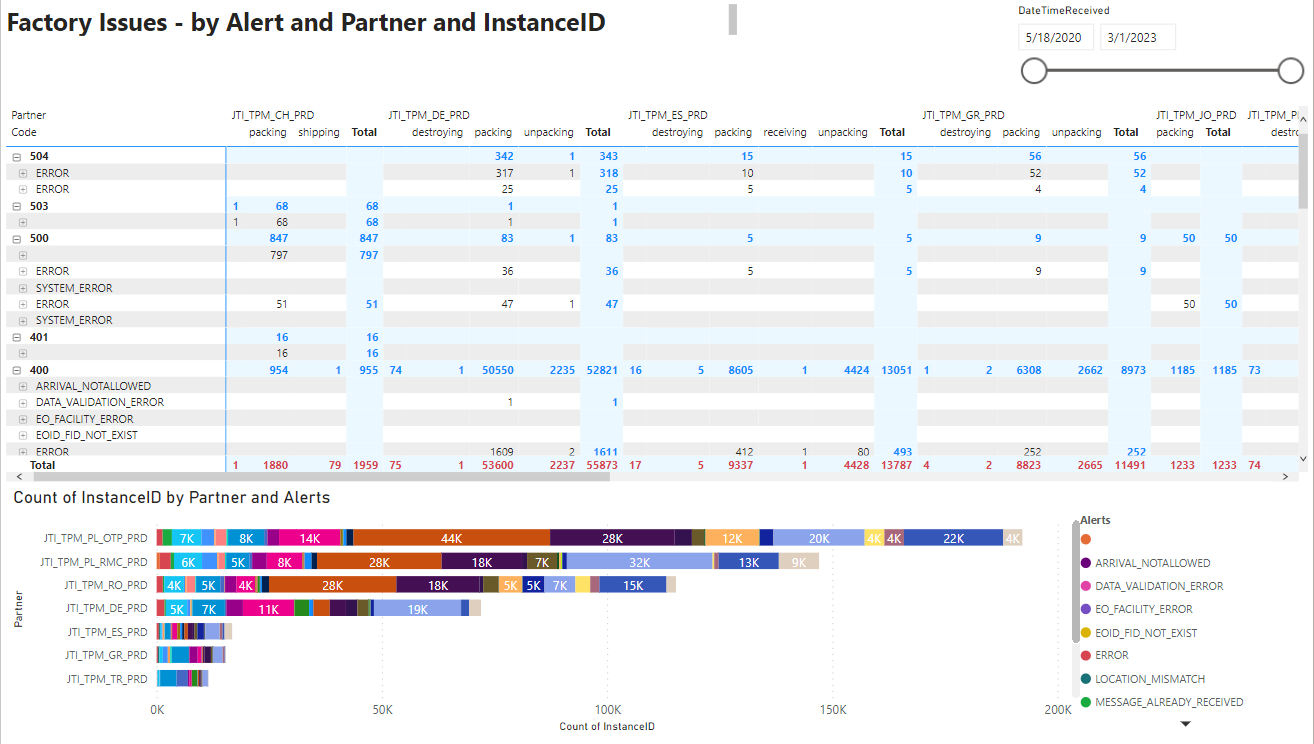Select JTI_TPM_PL_OTP_PRD axis label
Viewport: 1314px width, 744px height.
pos(95,538)
